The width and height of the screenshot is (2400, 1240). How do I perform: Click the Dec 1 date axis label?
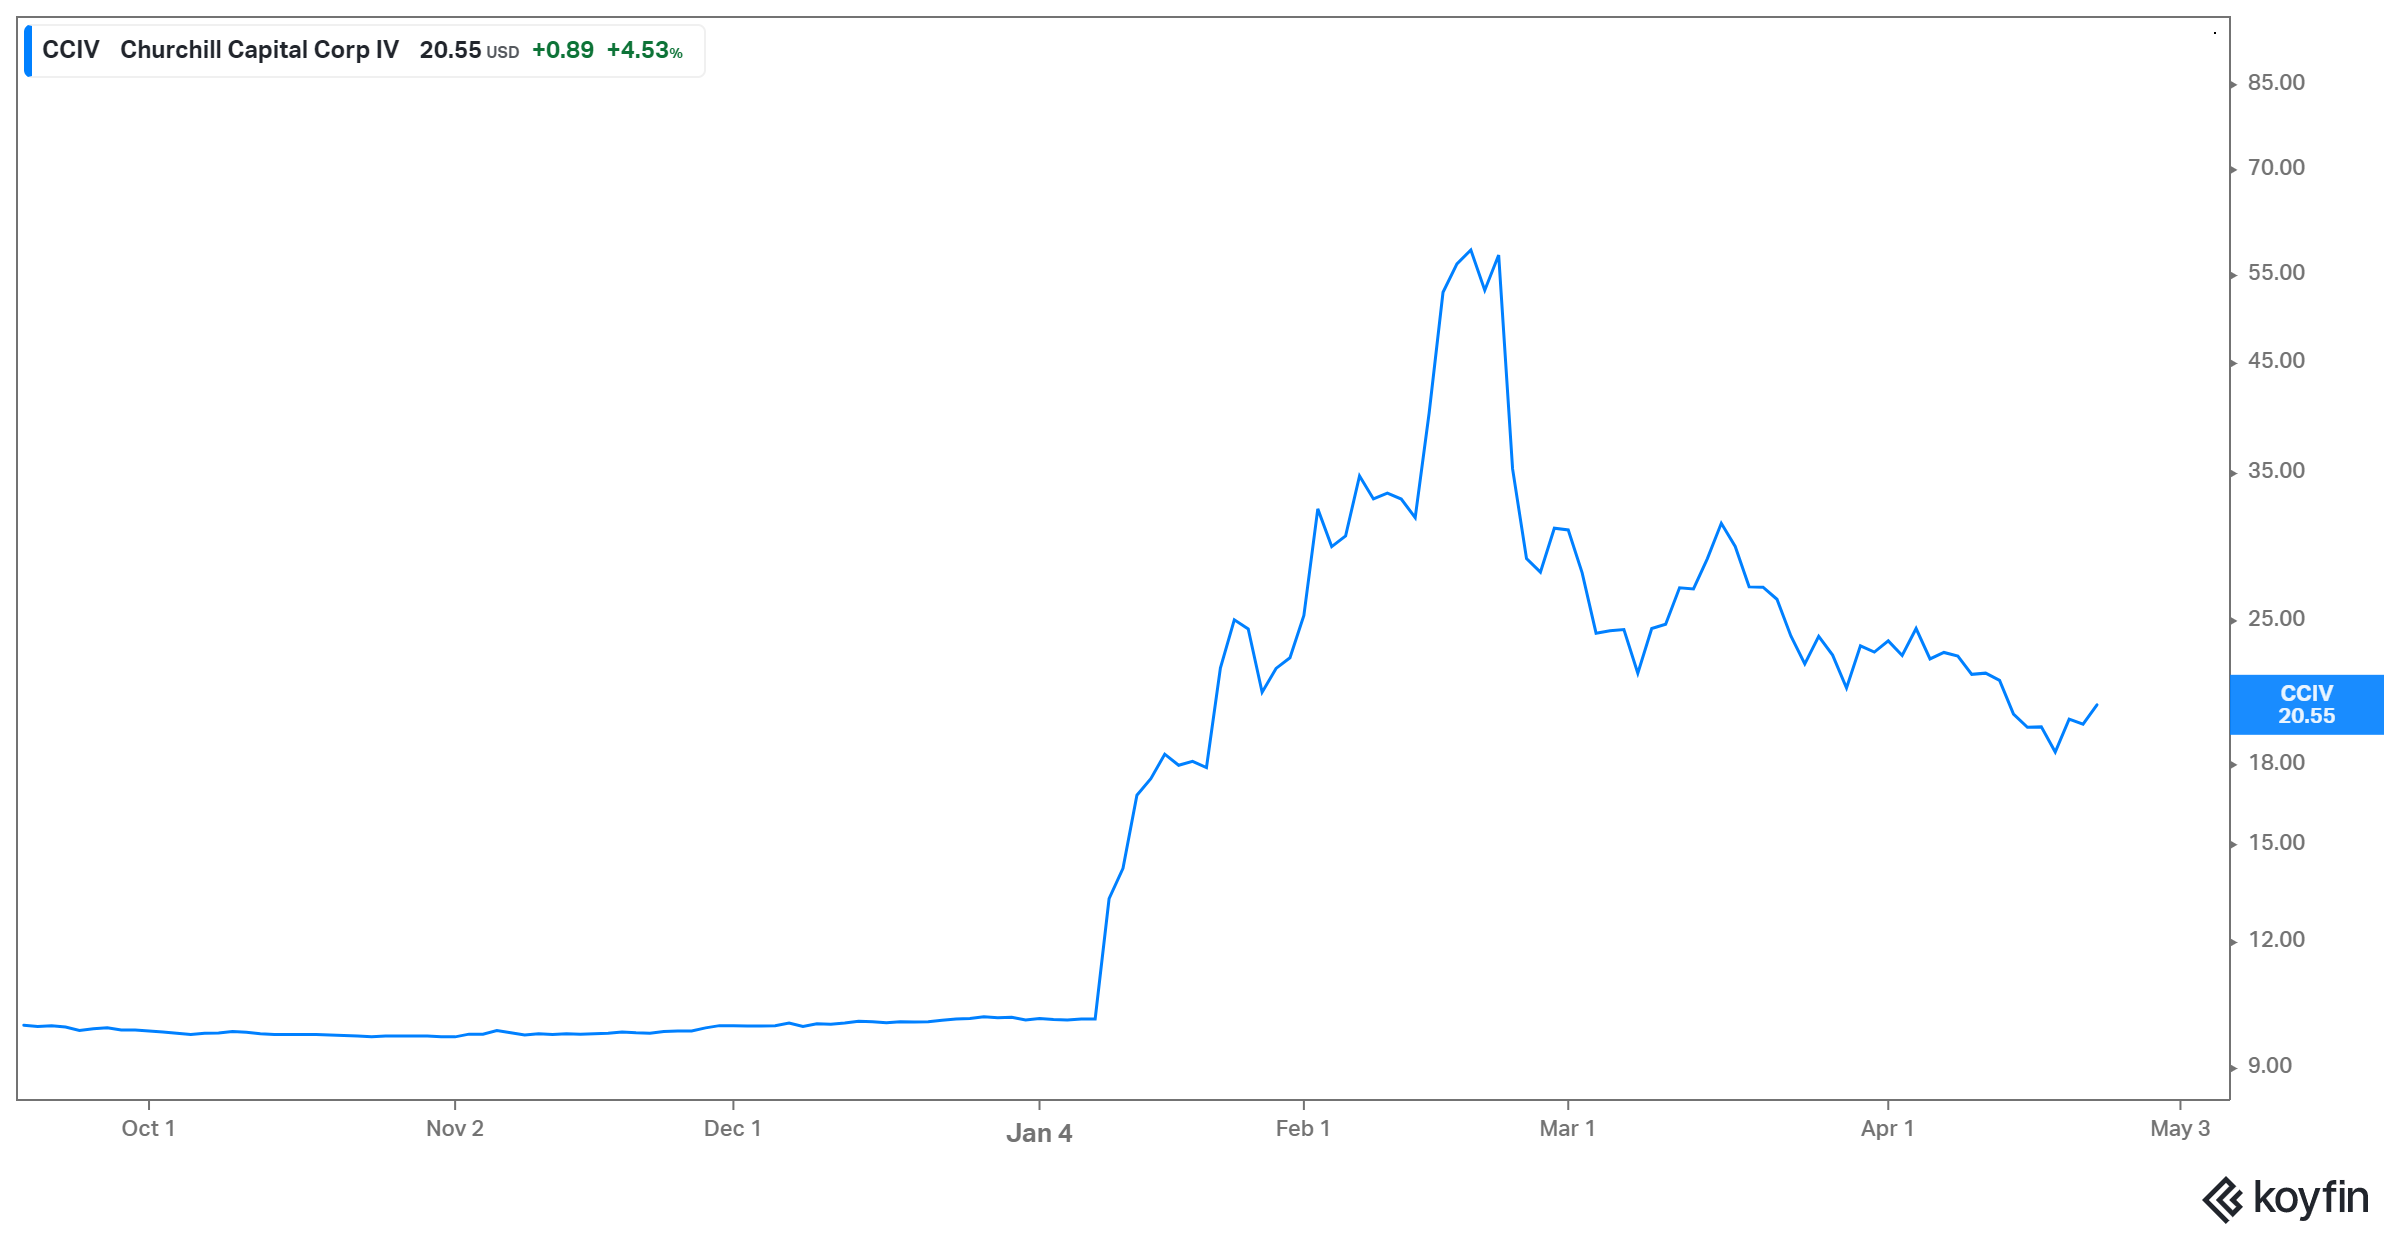(x=733, y=1128)
